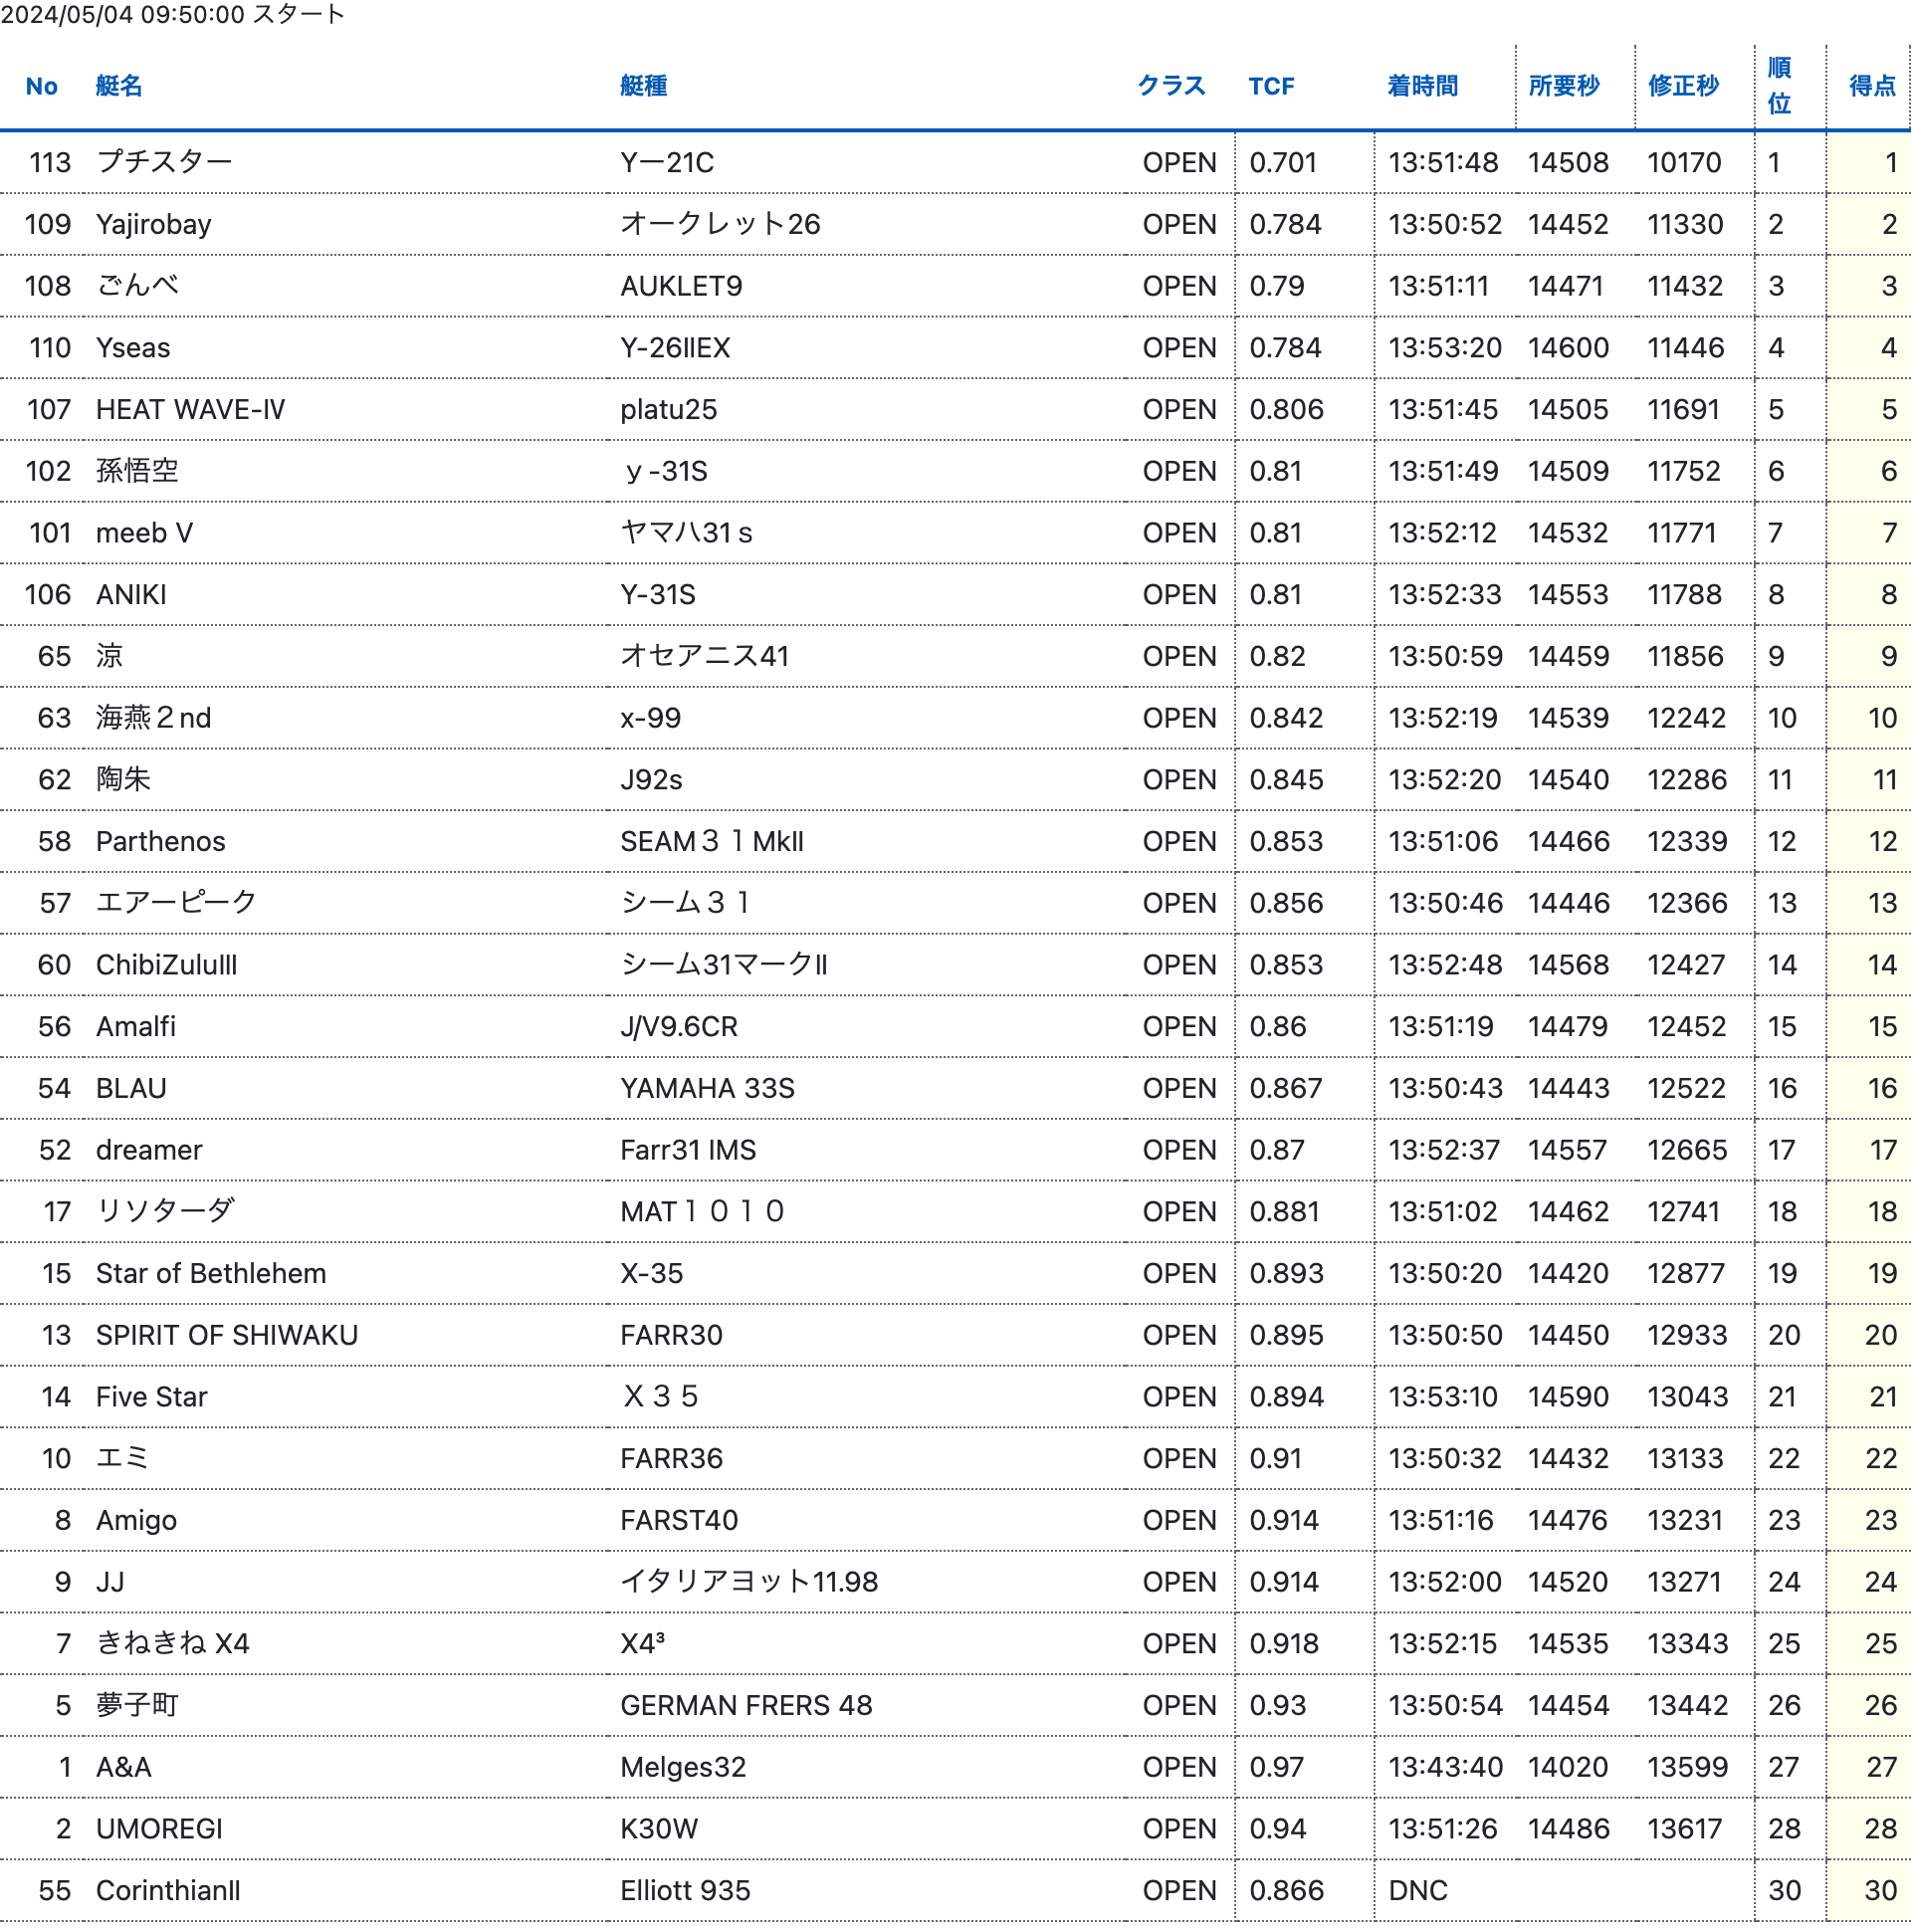
Task: Click the Melges32 boat type cell
Action: tap(683, 1767)
